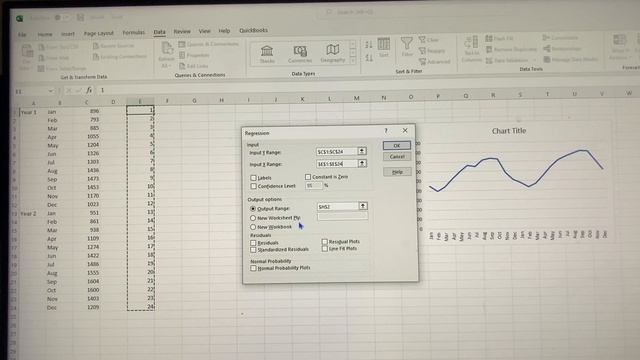Image resolution: width=640 pixels, height=360 pixels.
Task: Click the Input X Range field
Action: 336,164
